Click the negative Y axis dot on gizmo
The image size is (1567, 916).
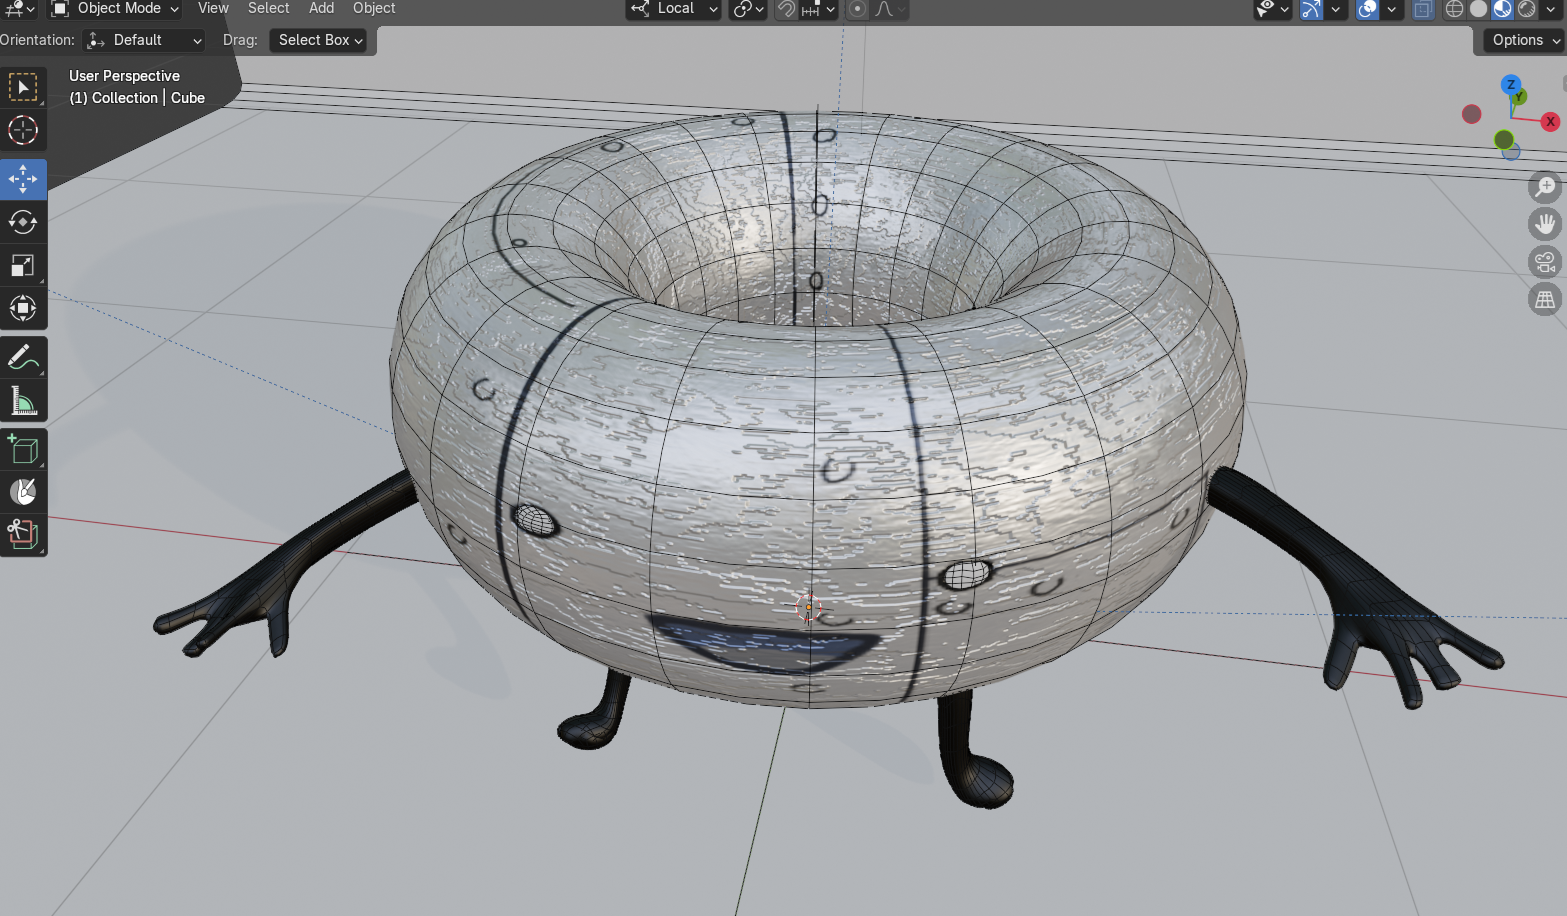[1503, 140]
